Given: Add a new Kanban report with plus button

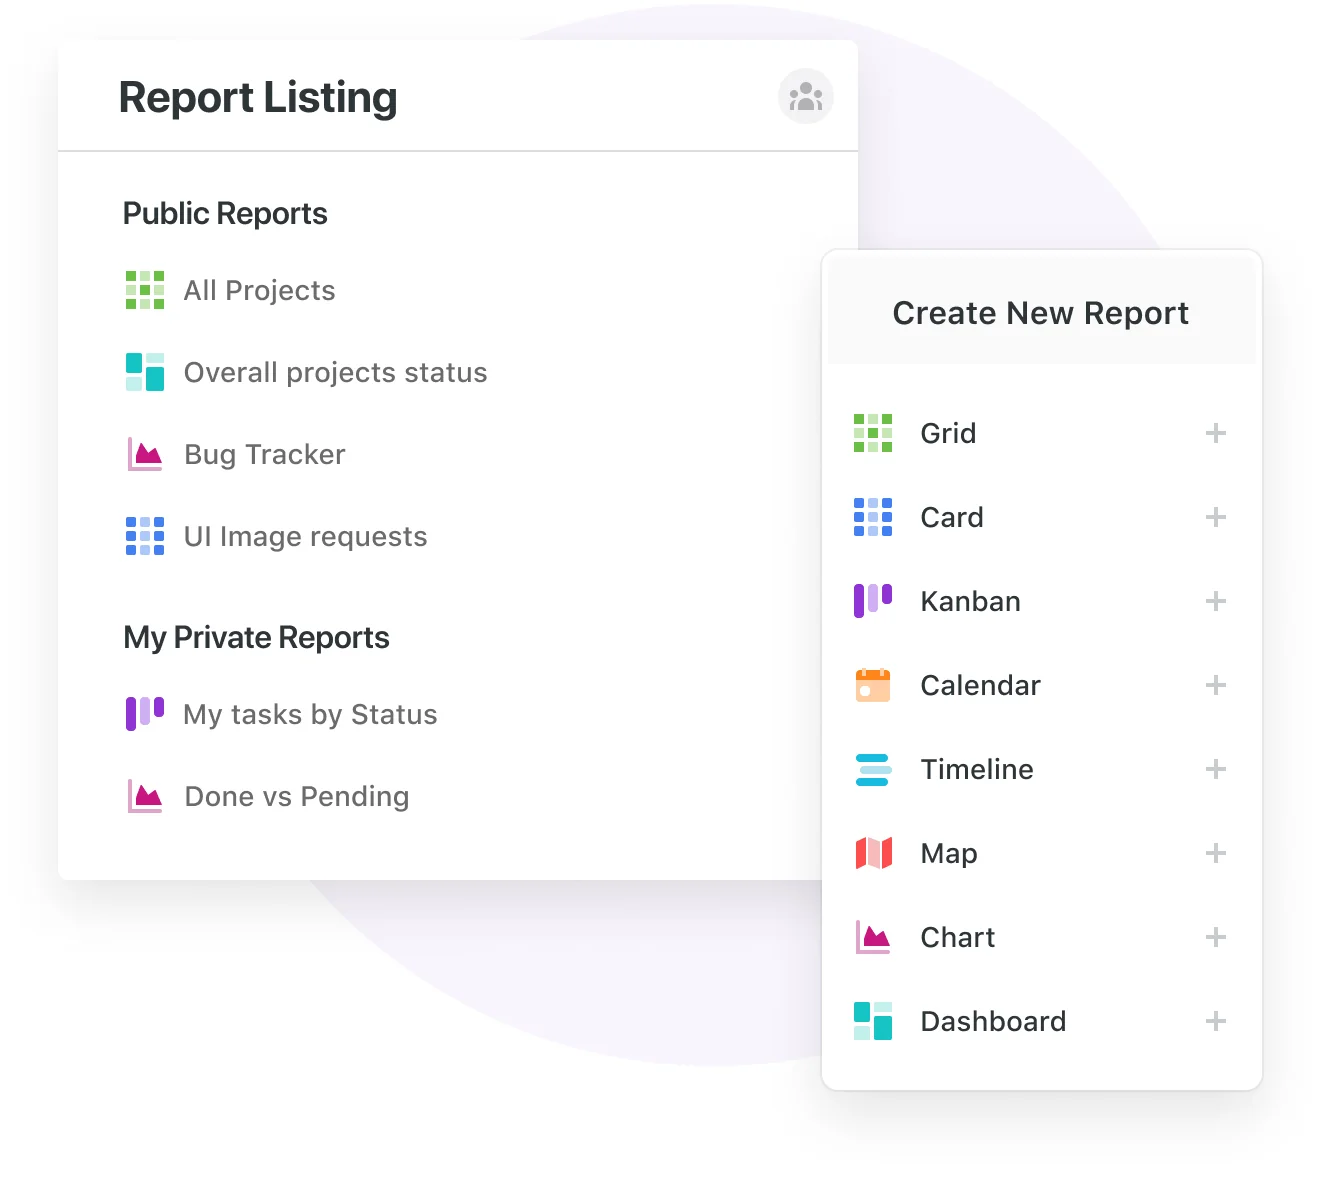Looking at the screenshot, I should point(1216,601).
